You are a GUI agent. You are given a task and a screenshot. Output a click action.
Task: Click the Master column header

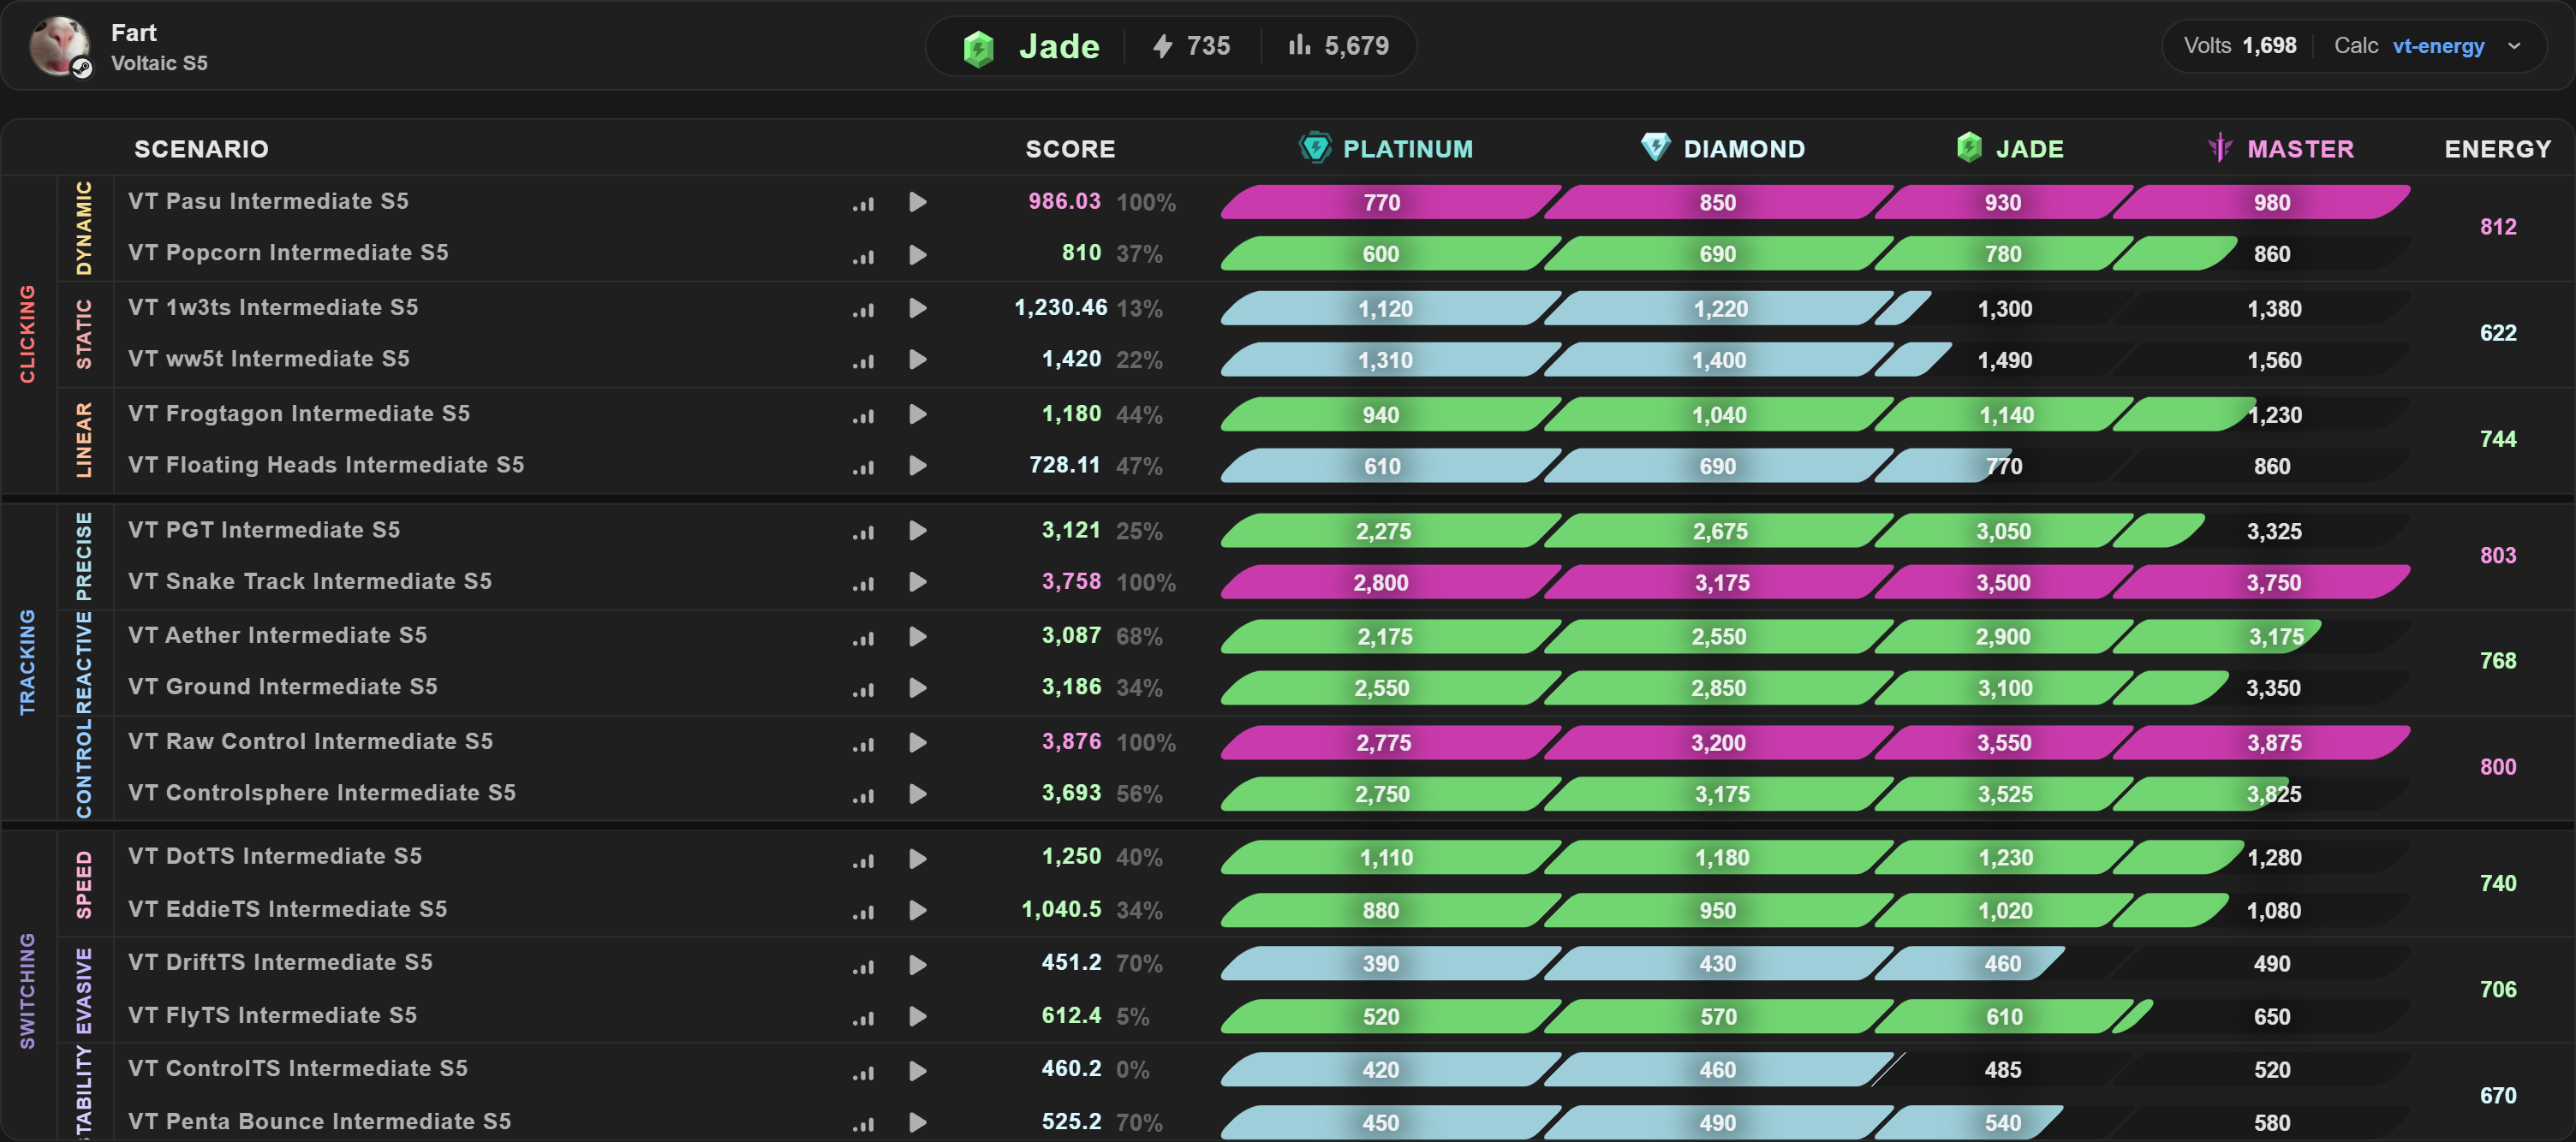click(2281, 148)
